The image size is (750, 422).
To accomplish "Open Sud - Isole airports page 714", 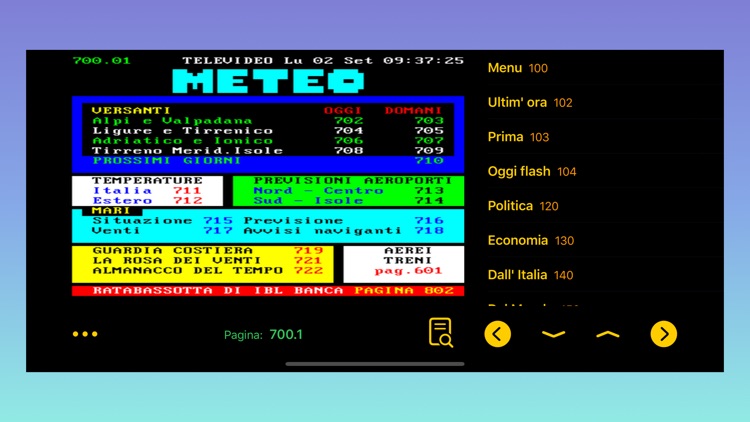I will point(429,200).
